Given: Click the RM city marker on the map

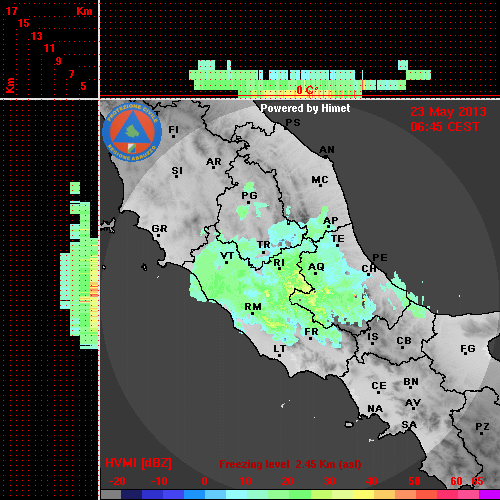Looking at the screenshot, I should pyautogui.click(x=253, y=314).
